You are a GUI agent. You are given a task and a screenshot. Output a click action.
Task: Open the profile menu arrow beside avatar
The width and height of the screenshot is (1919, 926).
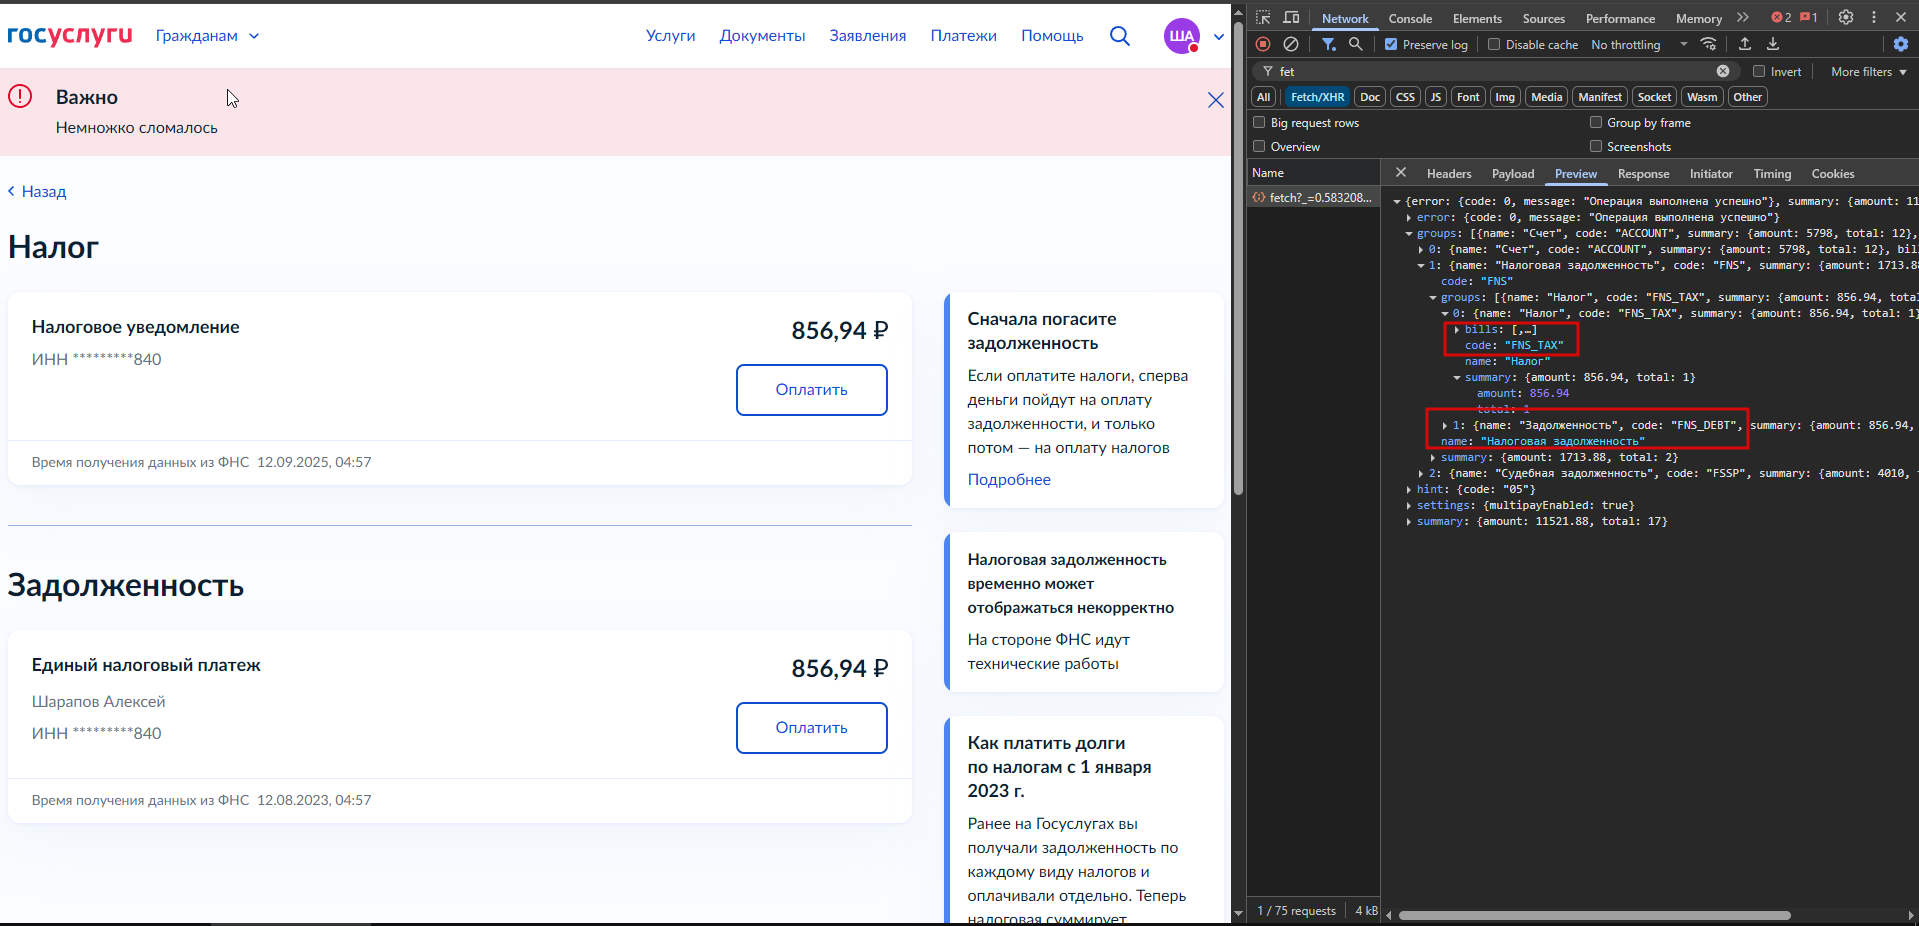click(1218, 37)
